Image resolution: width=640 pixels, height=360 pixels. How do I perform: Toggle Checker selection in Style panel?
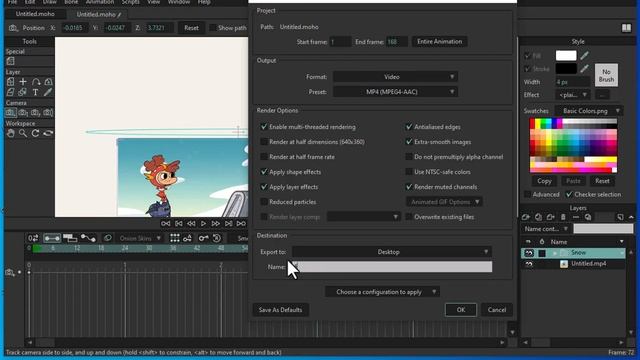[569, 195]
